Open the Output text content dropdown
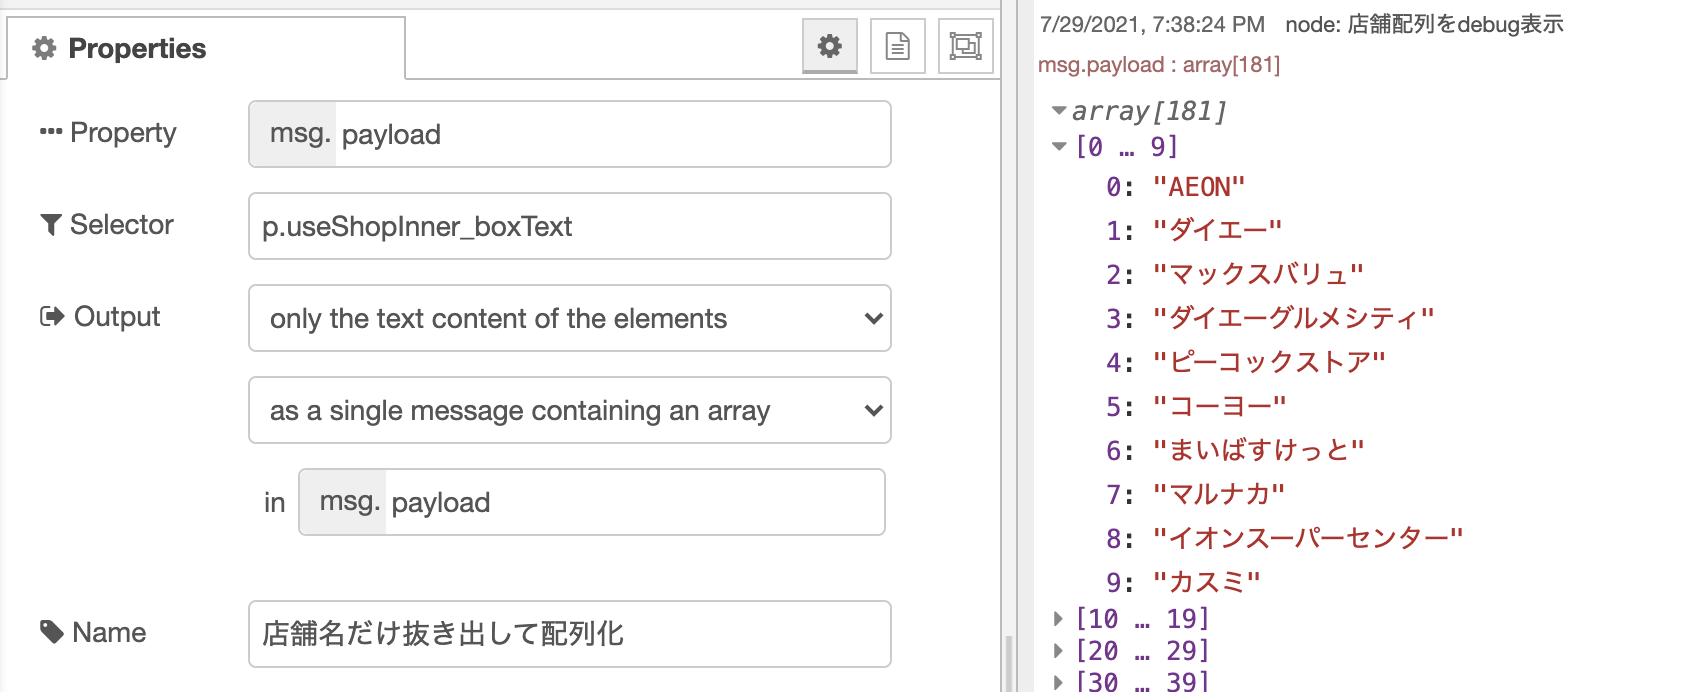The height and width of the screenshot is (692, 1700). 570,318
